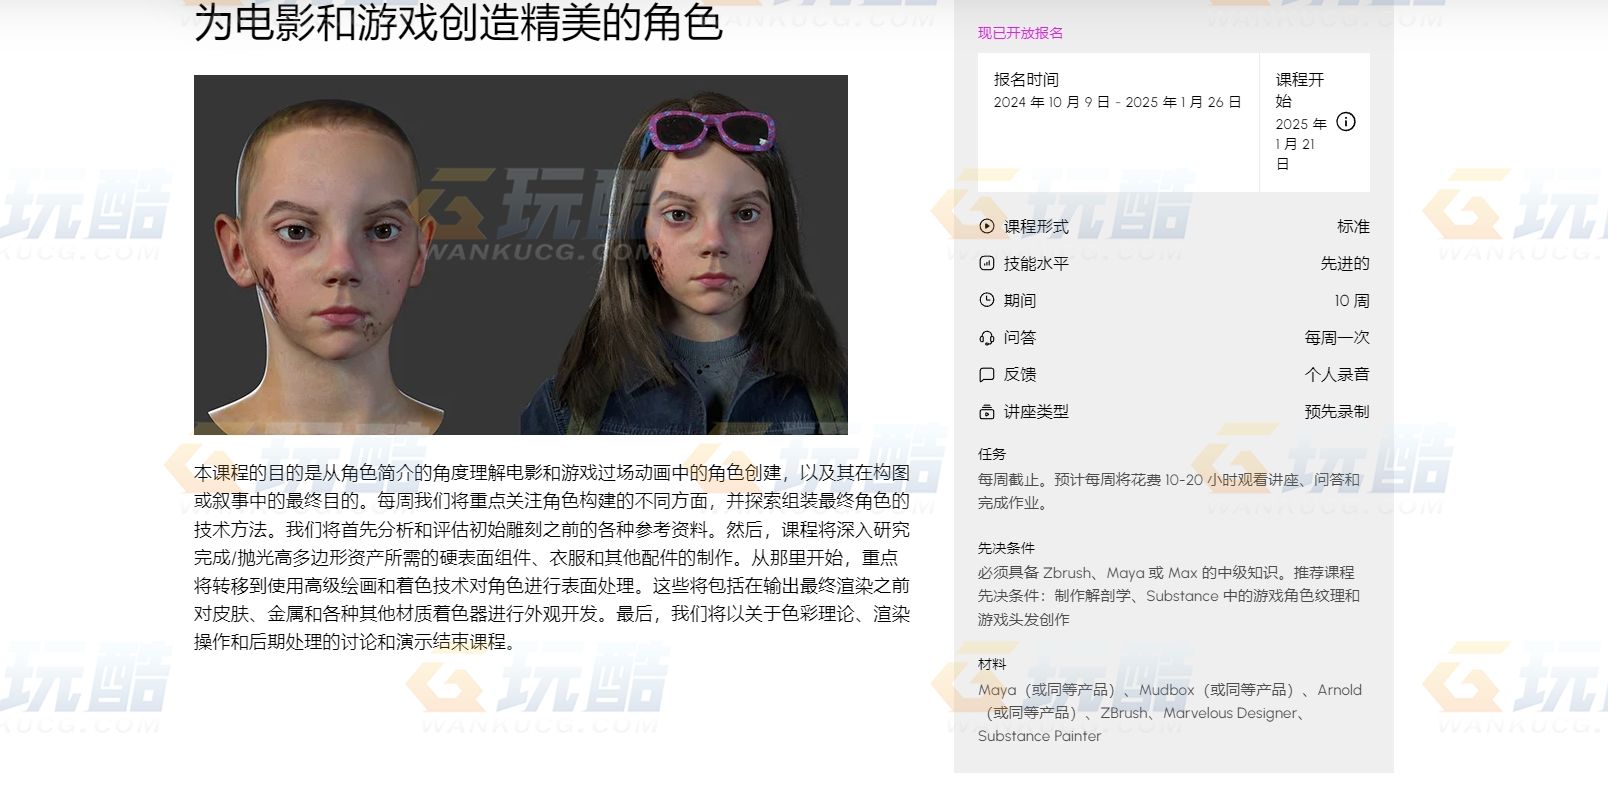Click the 材料 materials heading
The height and width of the screenshot is (788, 1608).
click(x=992, y=664)
